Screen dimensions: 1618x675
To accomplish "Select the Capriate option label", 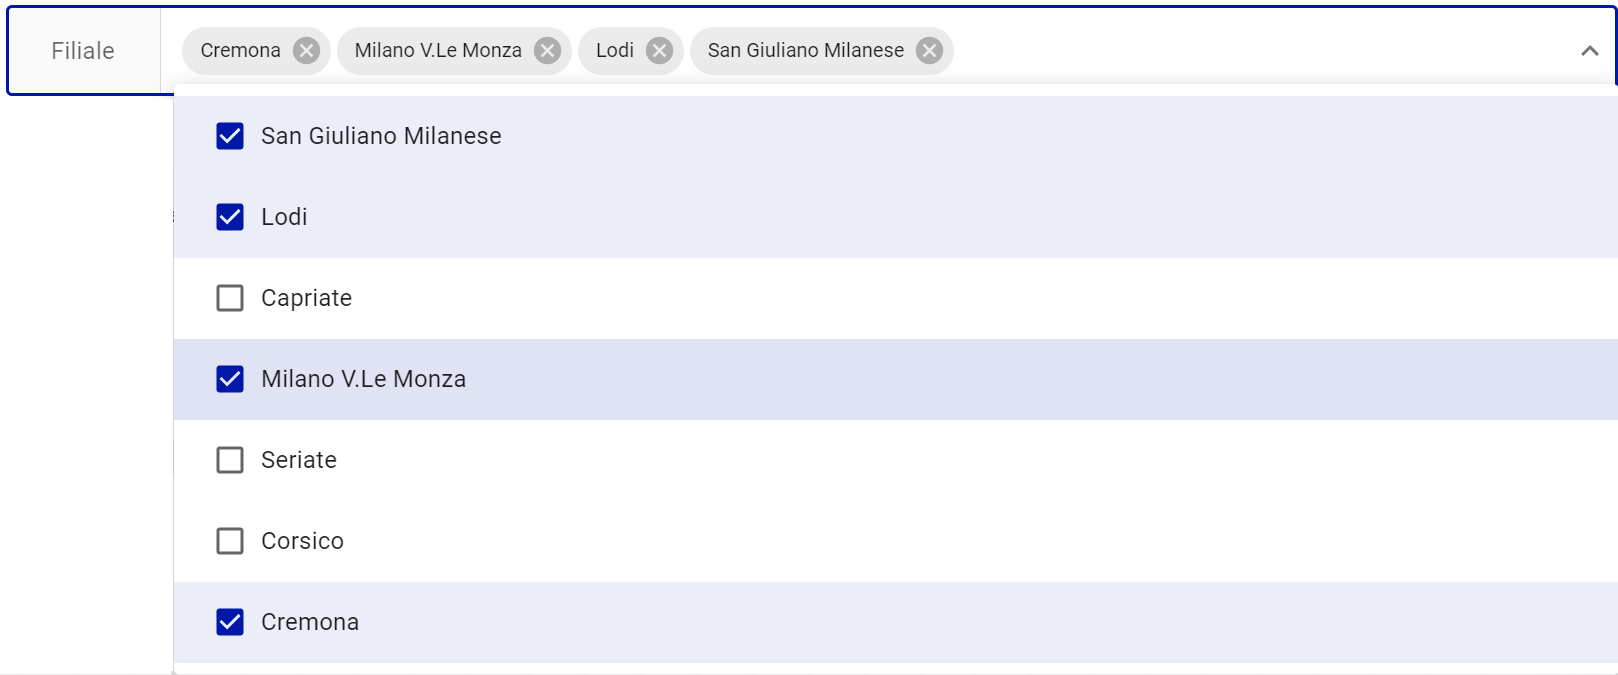I will [306, 298].
